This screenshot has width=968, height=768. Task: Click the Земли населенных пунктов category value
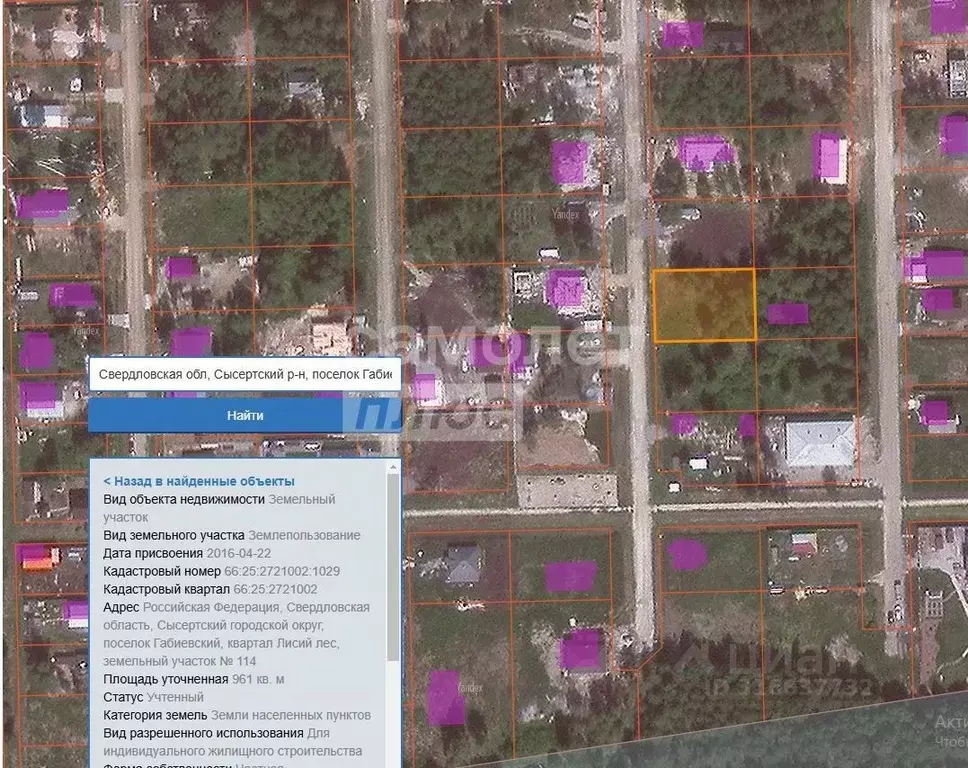tap(291, 715)
